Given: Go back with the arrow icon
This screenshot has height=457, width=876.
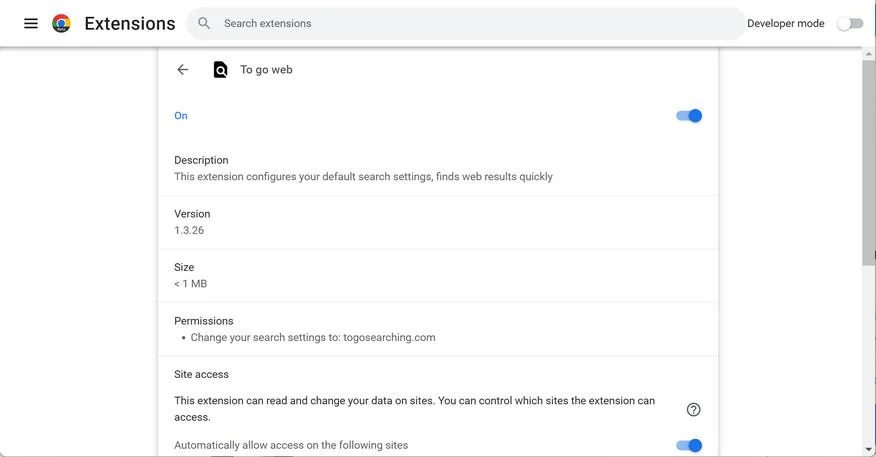Looking at the screenshot, I should point(183,70).
